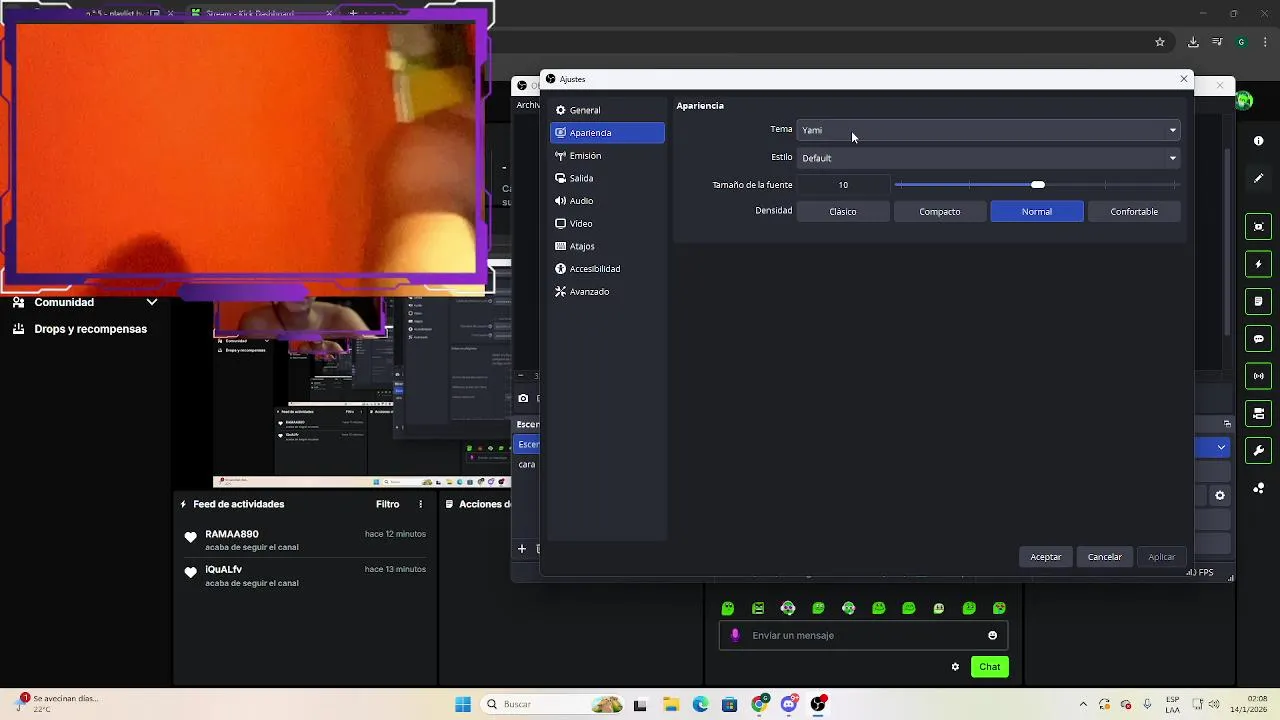Open the Chrome downloads icon
The image size is (1280, 720).
point(1193,42)
